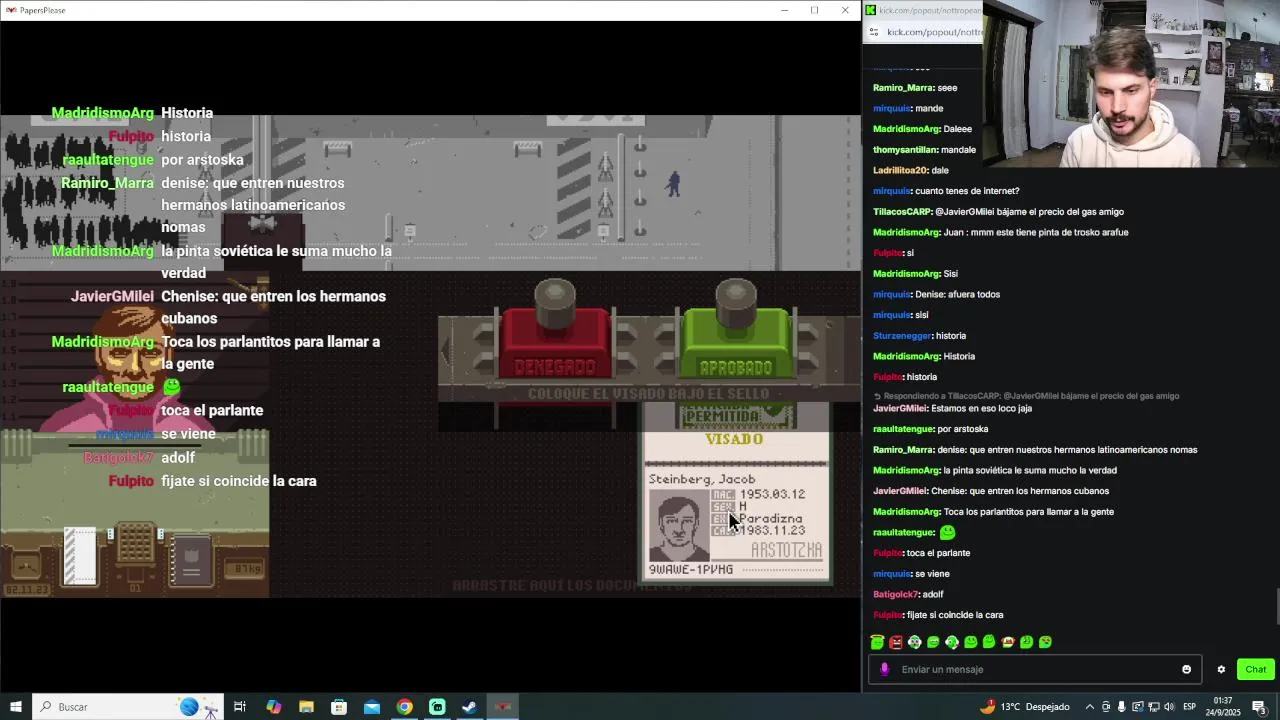
Task: Focus the Enviar un mensaje input
Action: (x=1035, y=670)
